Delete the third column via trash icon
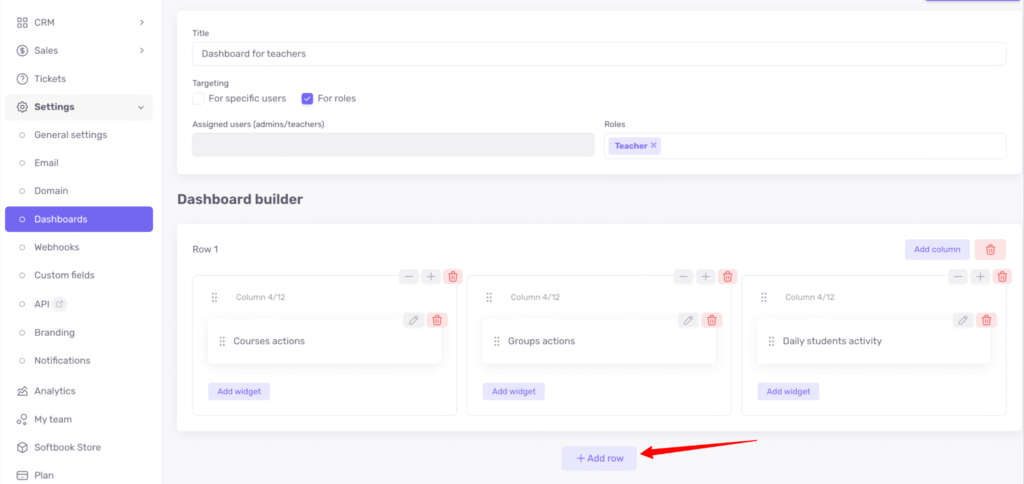 [x=1003, y=277]
